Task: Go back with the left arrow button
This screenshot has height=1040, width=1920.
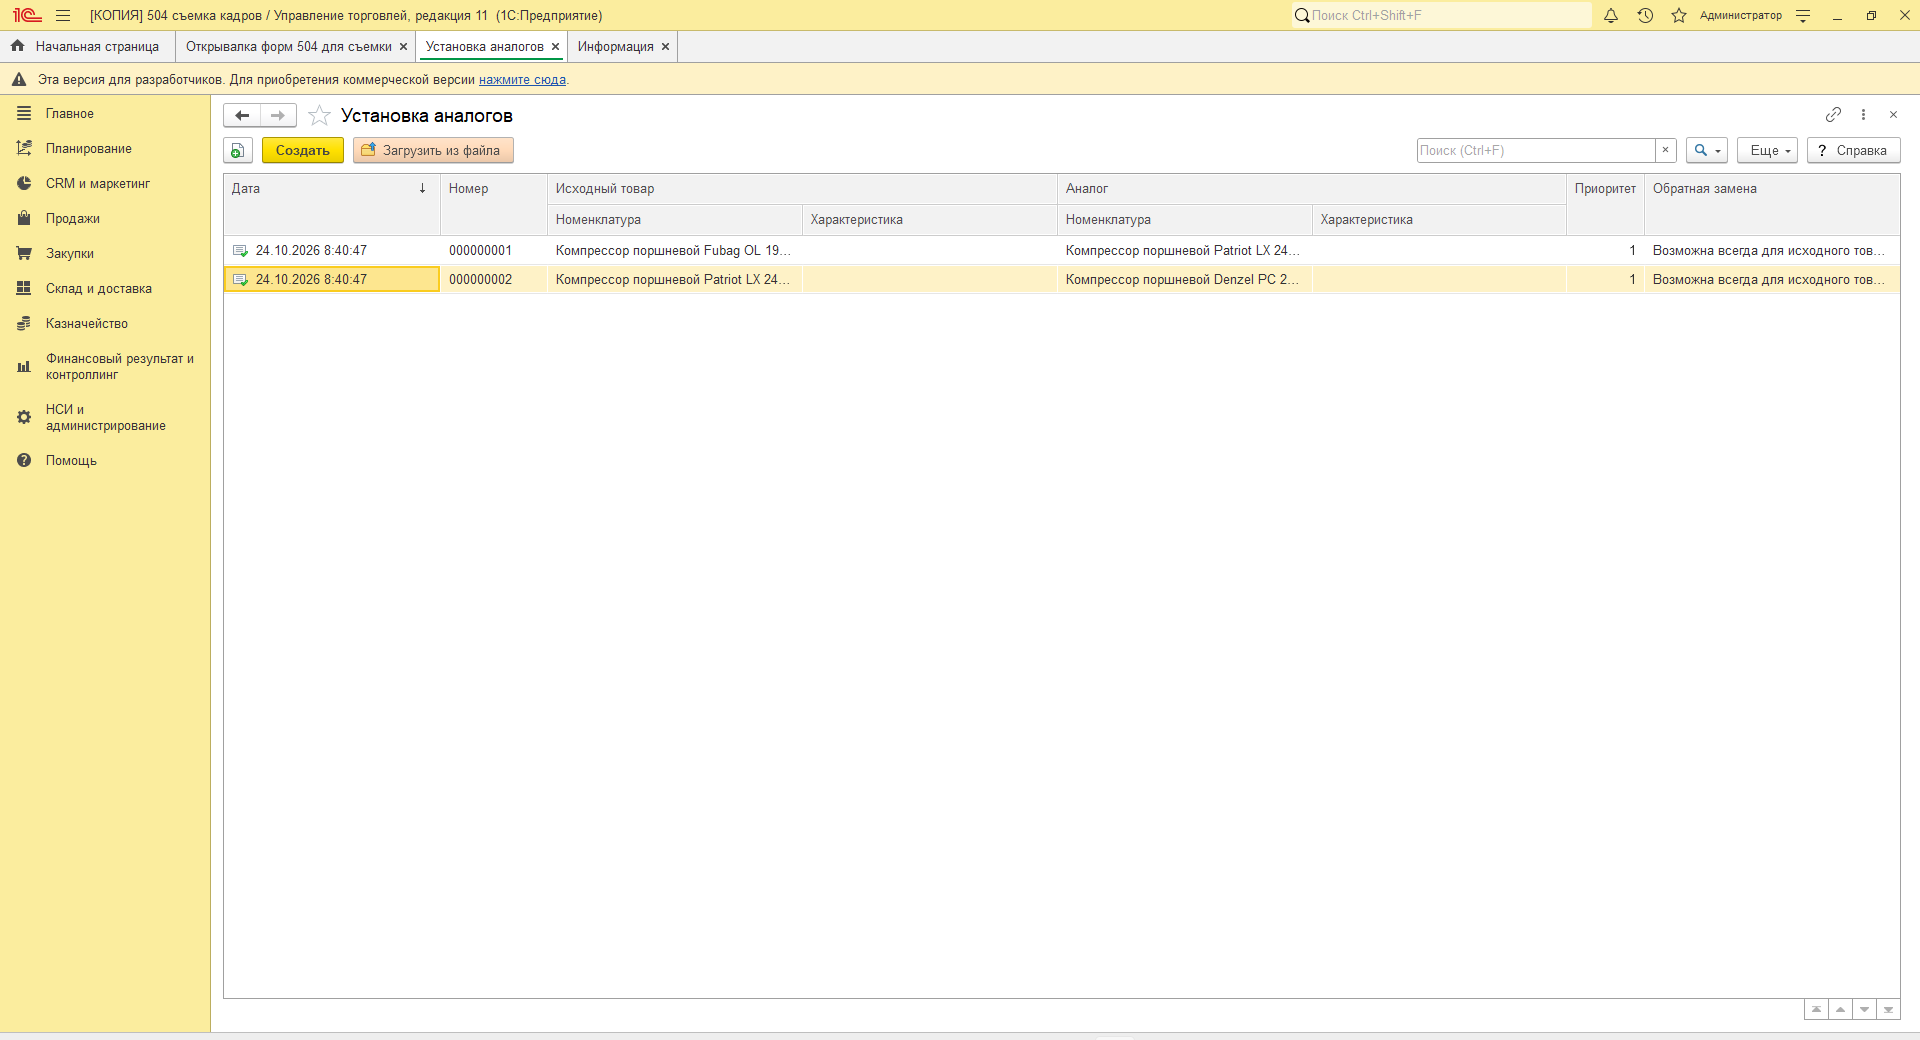Action: coord(242,115)
